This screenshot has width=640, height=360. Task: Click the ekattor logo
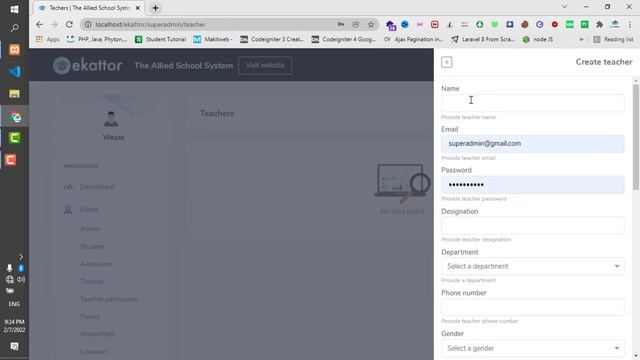tap(87, 65)
